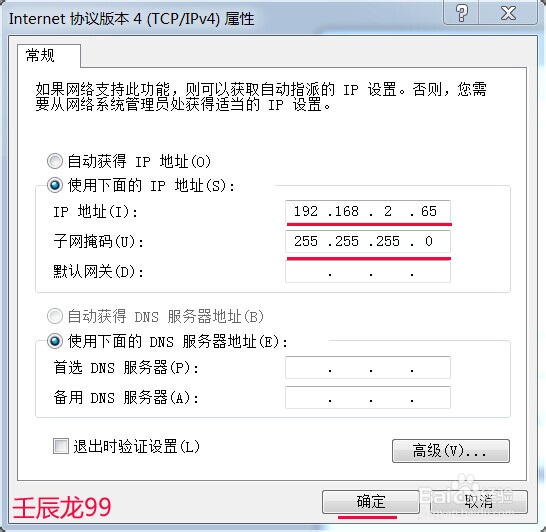Click the 子网掩码 input field
The width and height of the screenshot is (546, 532).
click(368, 242)
